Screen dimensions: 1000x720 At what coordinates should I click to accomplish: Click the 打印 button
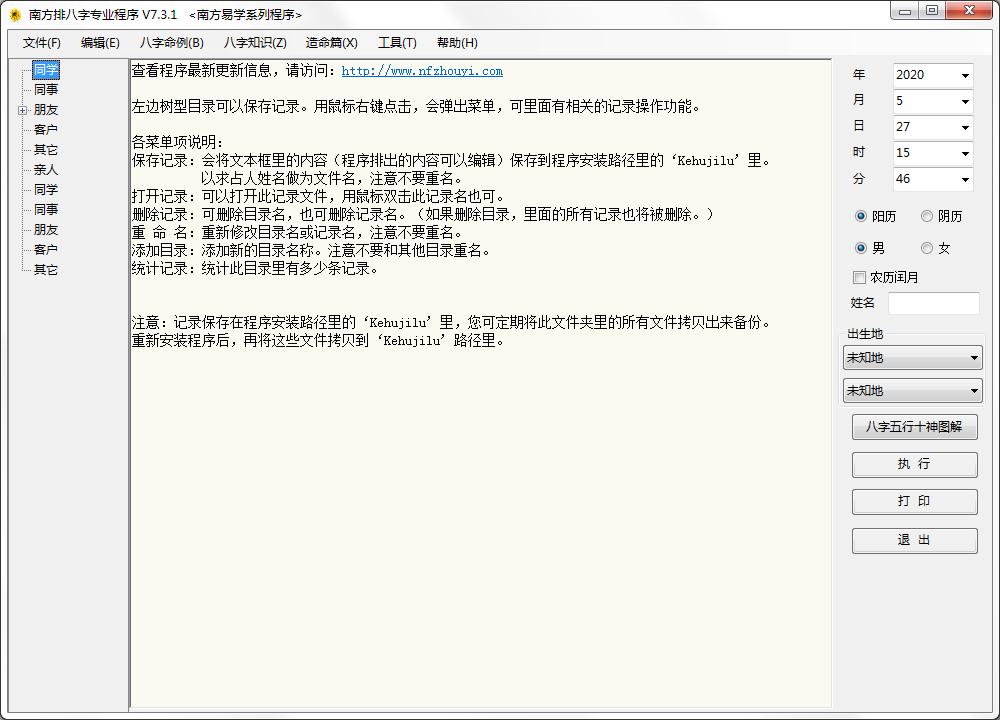[914, 502]
